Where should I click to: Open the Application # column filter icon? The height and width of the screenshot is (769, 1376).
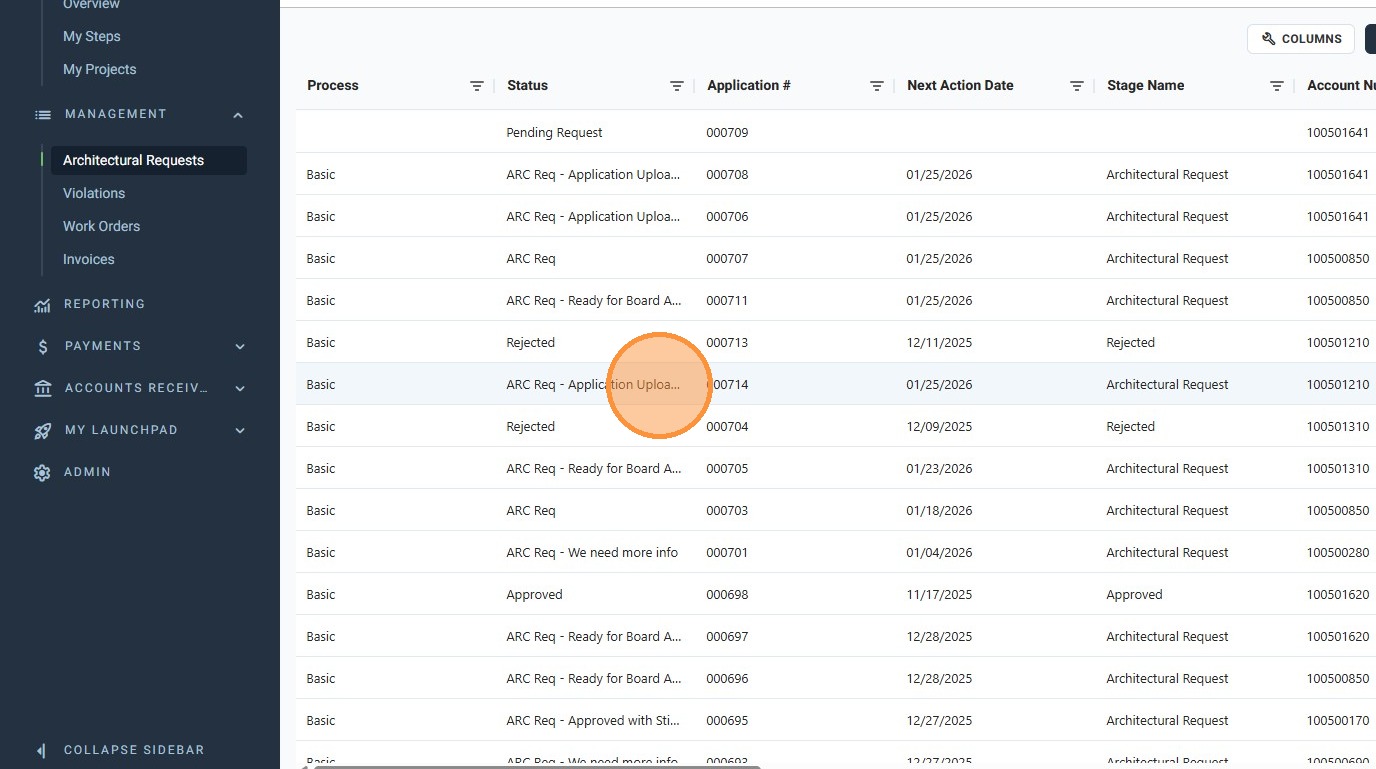[877, 86]
